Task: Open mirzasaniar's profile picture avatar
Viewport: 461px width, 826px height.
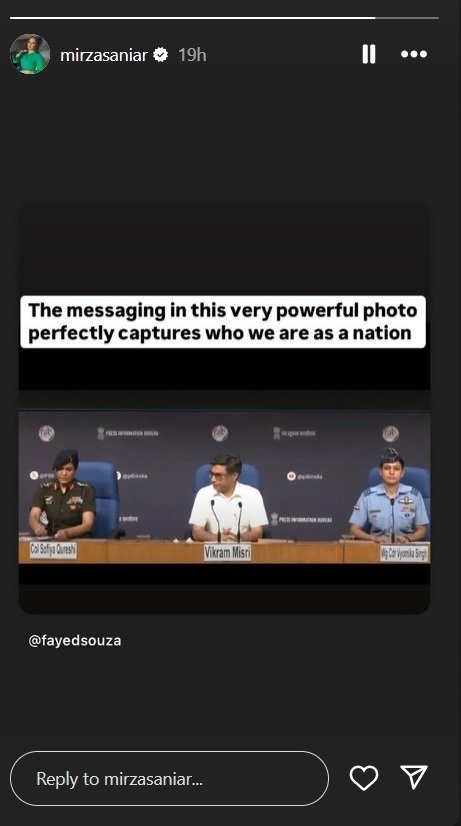Action: (30, 54)
